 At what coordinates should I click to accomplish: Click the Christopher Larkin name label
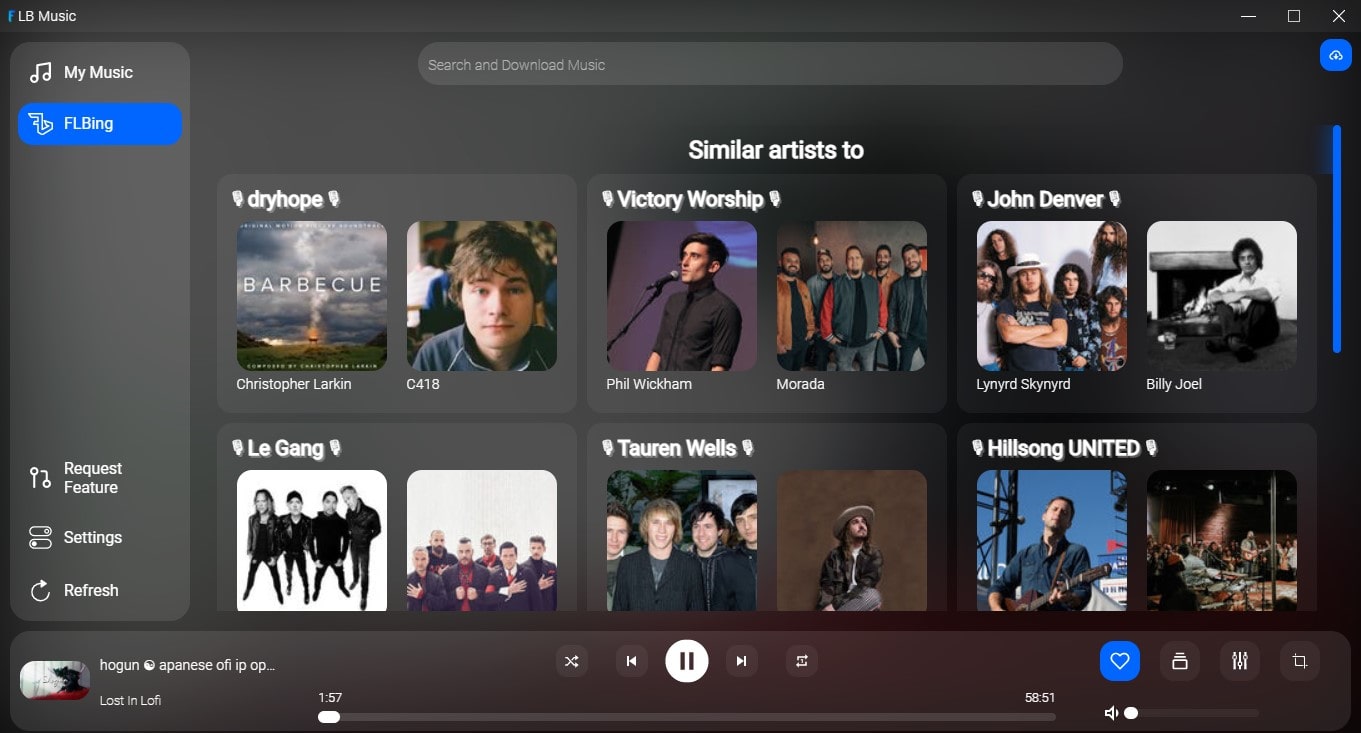pos(294,384)
